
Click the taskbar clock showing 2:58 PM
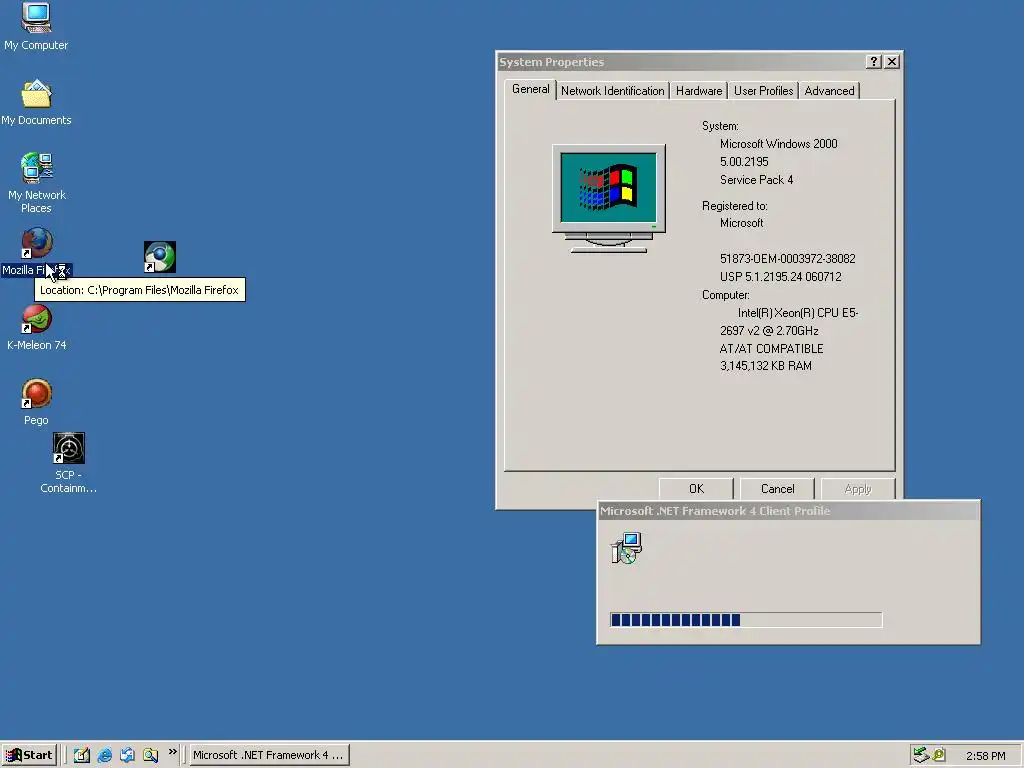point(985,756)
